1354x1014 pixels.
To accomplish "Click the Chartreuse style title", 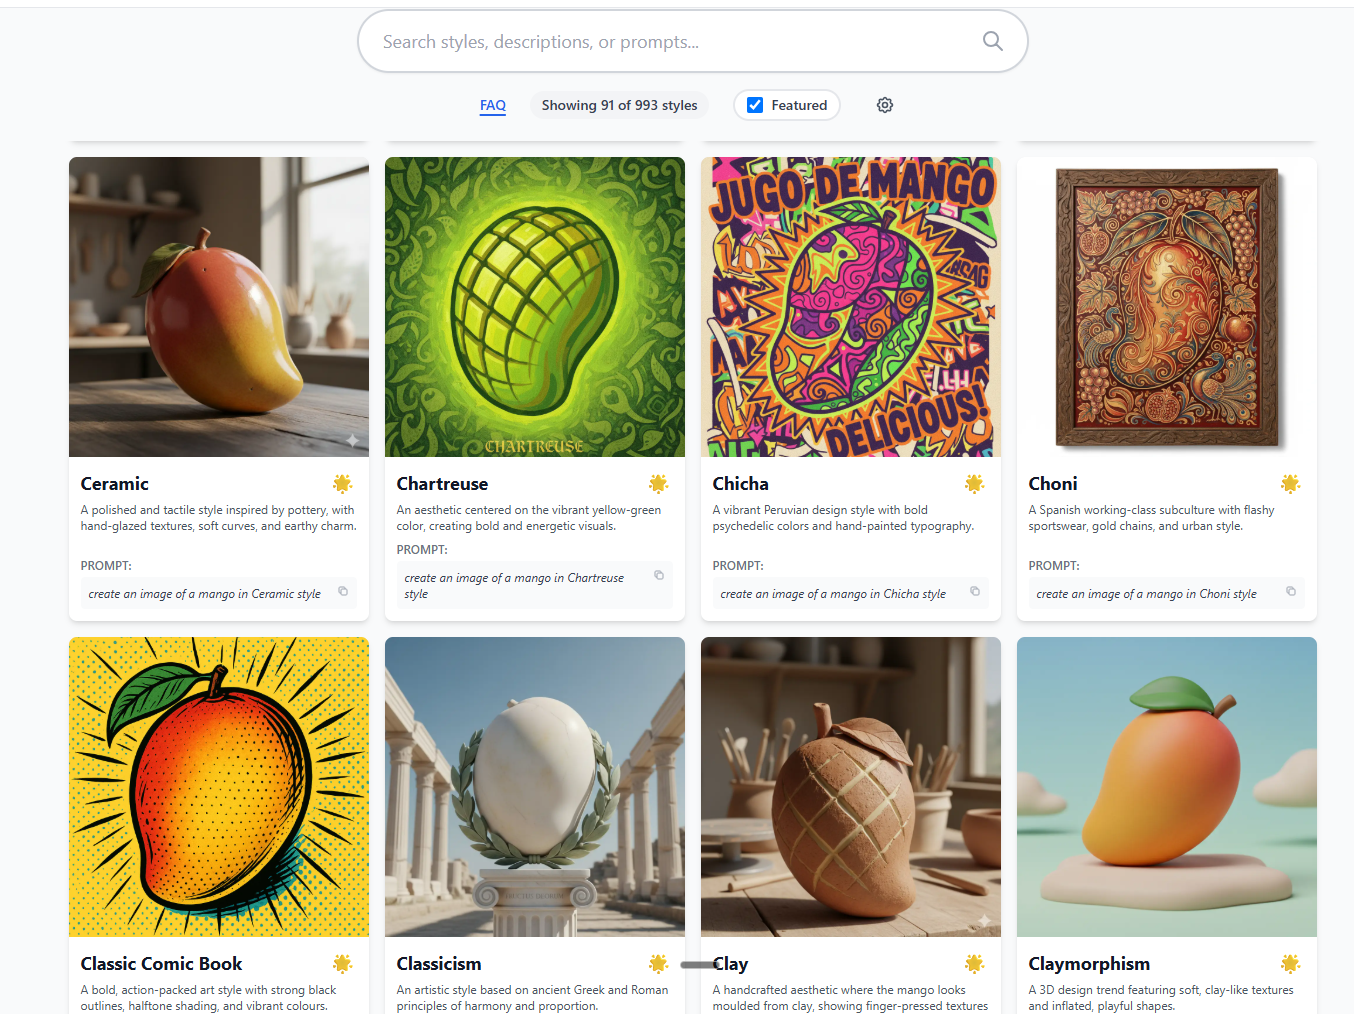I will [442, 484].
